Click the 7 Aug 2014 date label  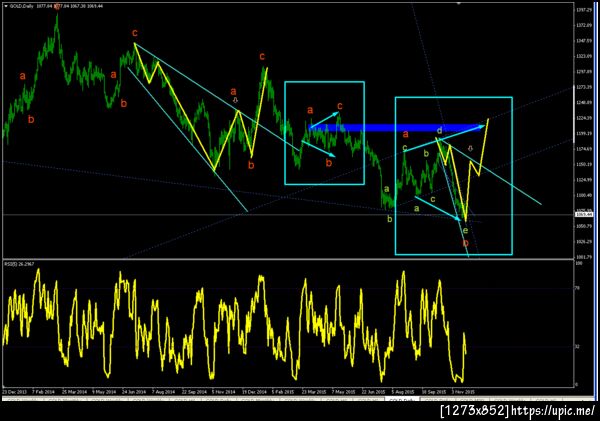[x=163, y=392]
